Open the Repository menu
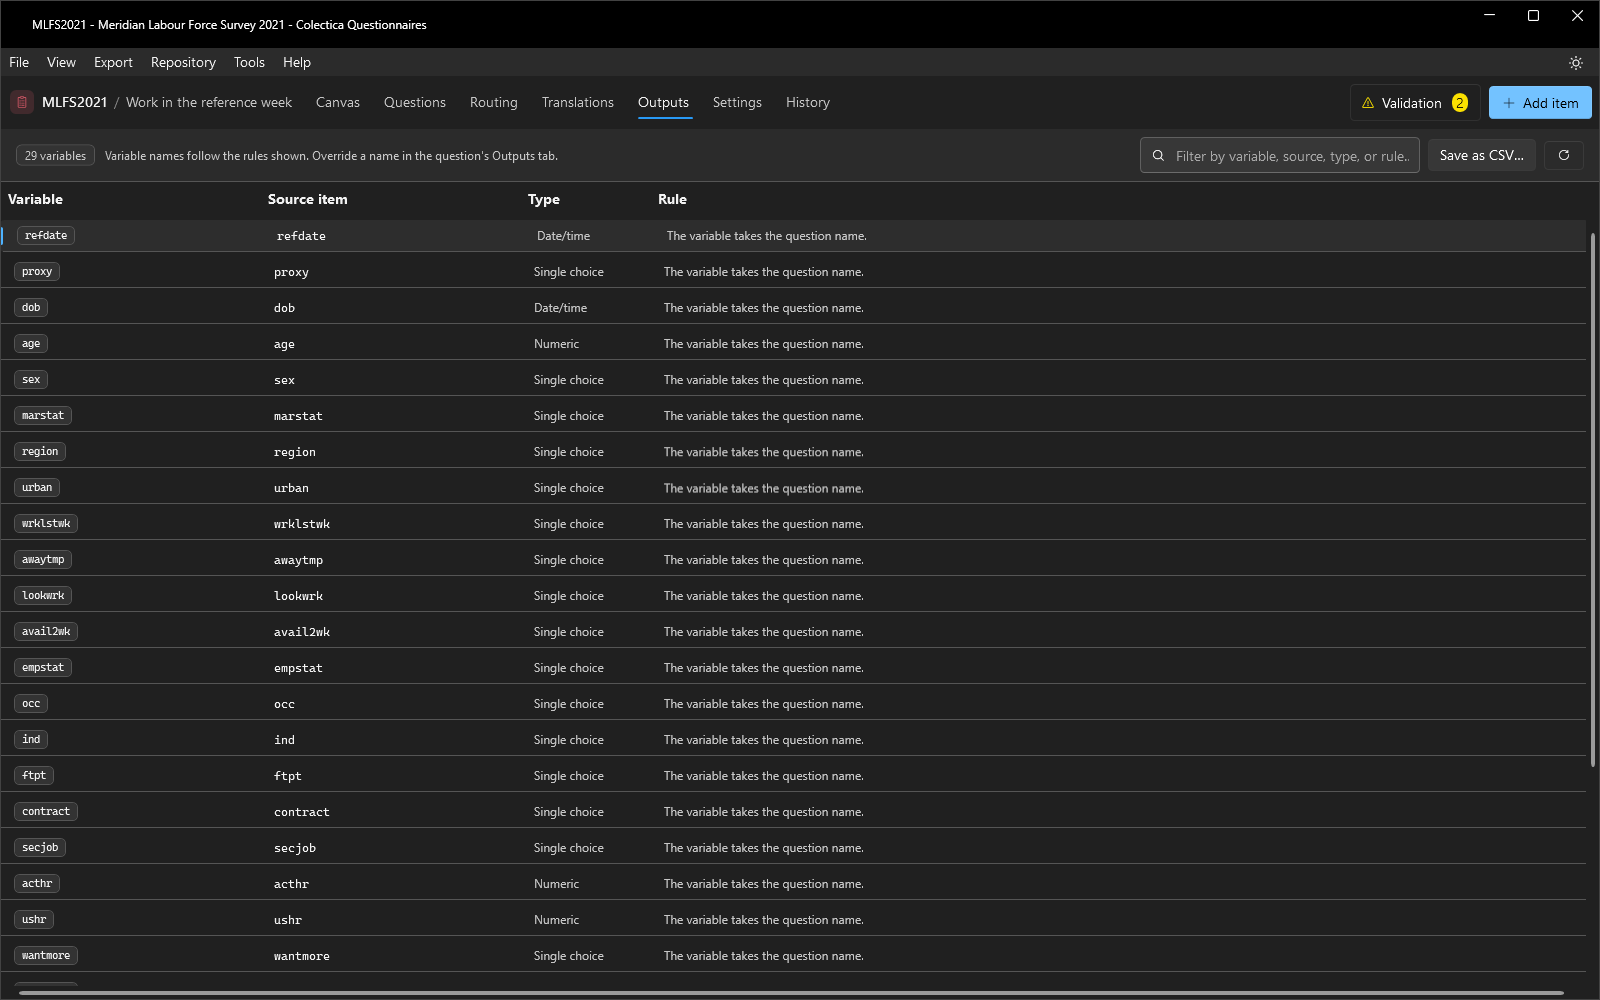 183,62
